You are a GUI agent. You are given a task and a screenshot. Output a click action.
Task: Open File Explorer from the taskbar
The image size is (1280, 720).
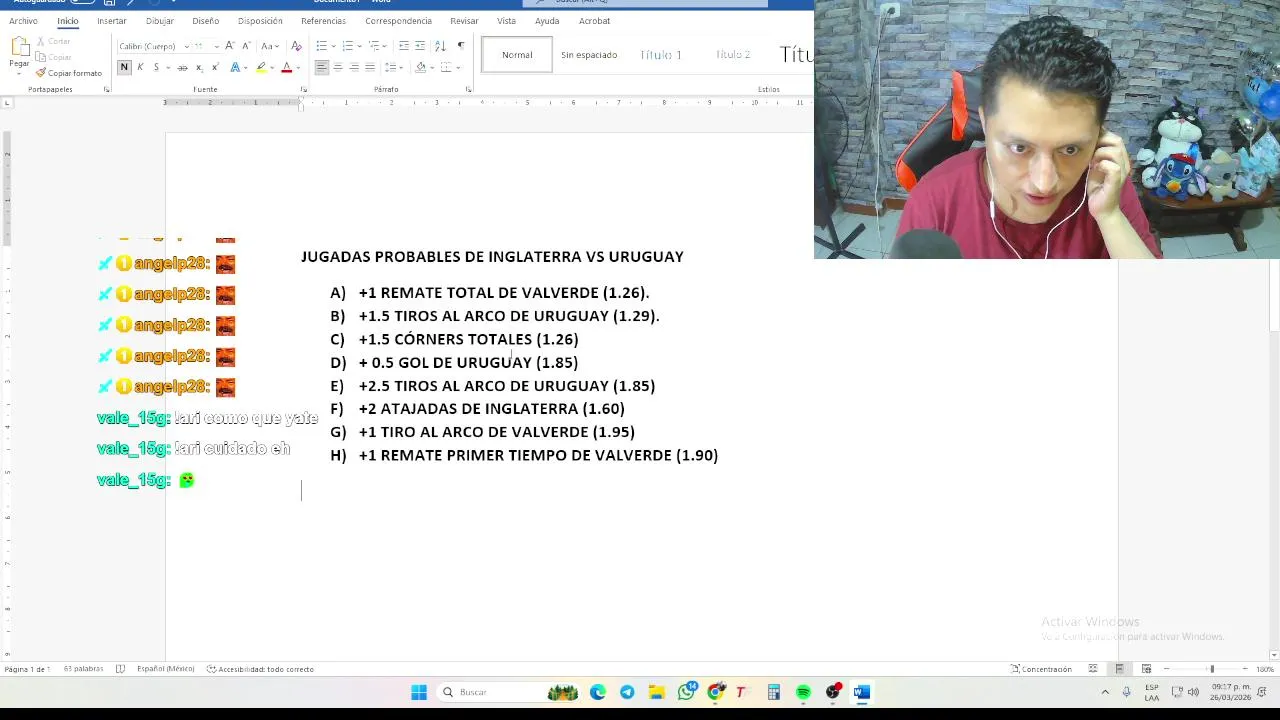click(x=656, y=692)
